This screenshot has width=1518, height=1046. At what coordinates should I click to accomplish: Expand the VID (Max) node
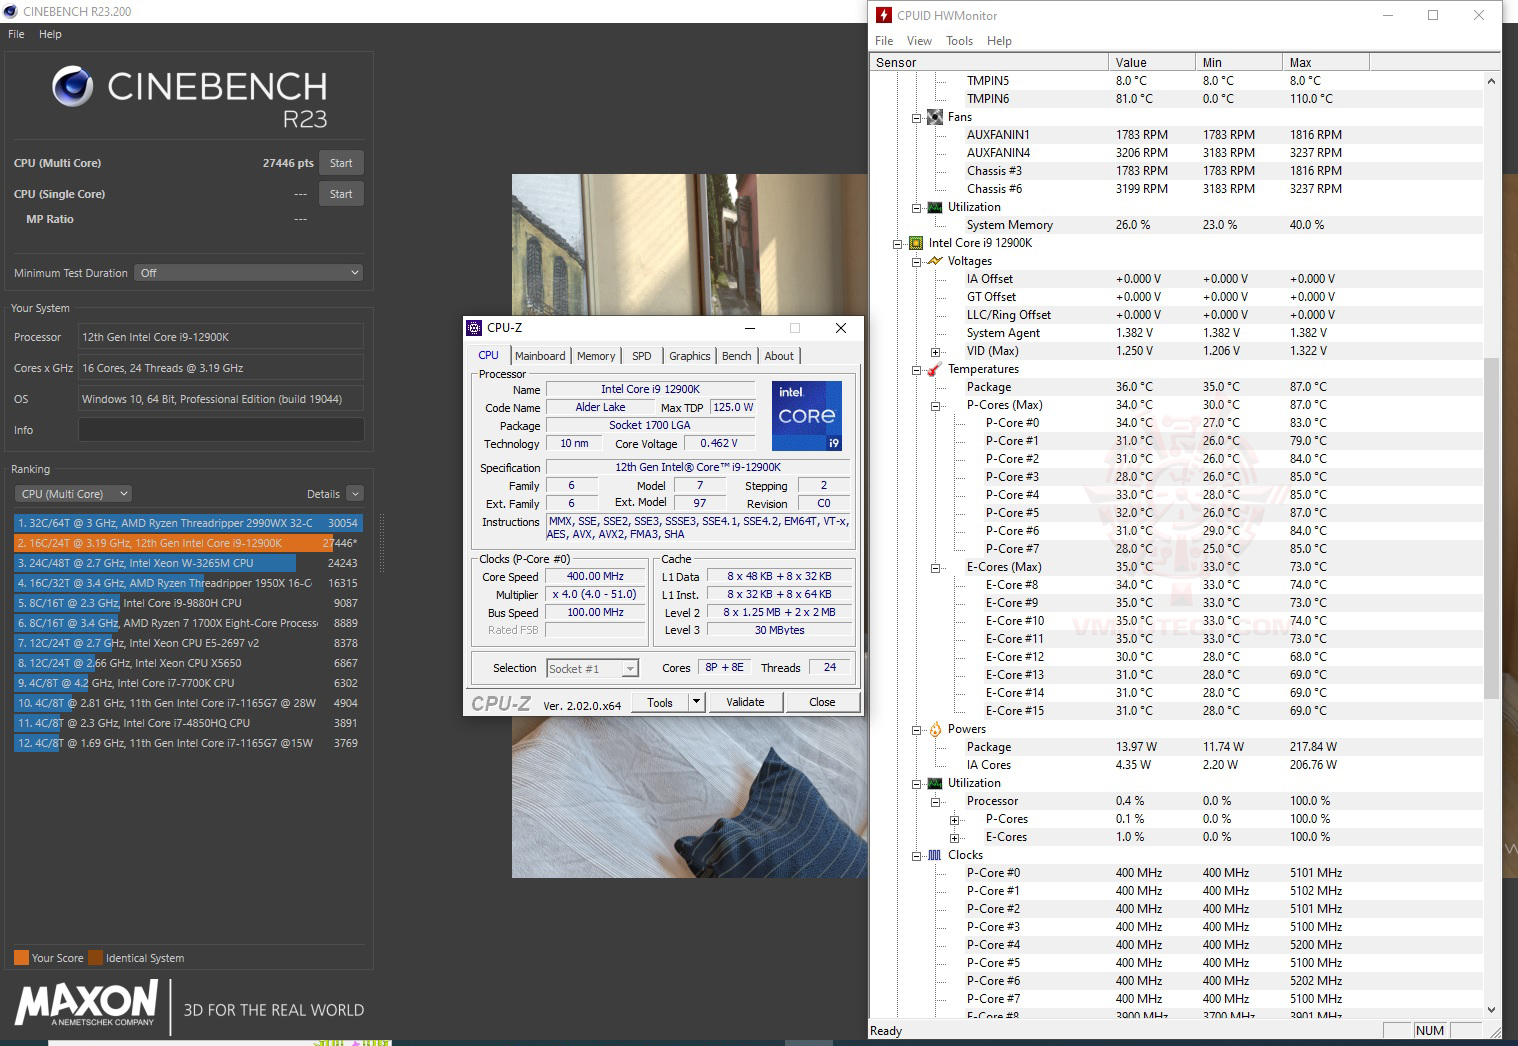click(935, 352)
